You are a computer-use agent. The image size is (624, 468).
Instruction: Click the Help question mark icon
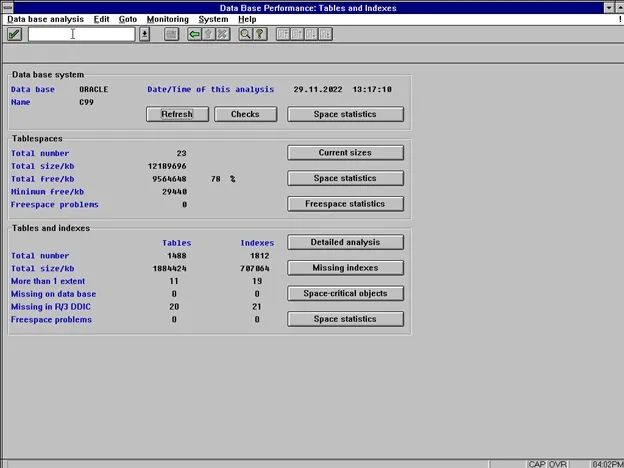click(259, 34)
